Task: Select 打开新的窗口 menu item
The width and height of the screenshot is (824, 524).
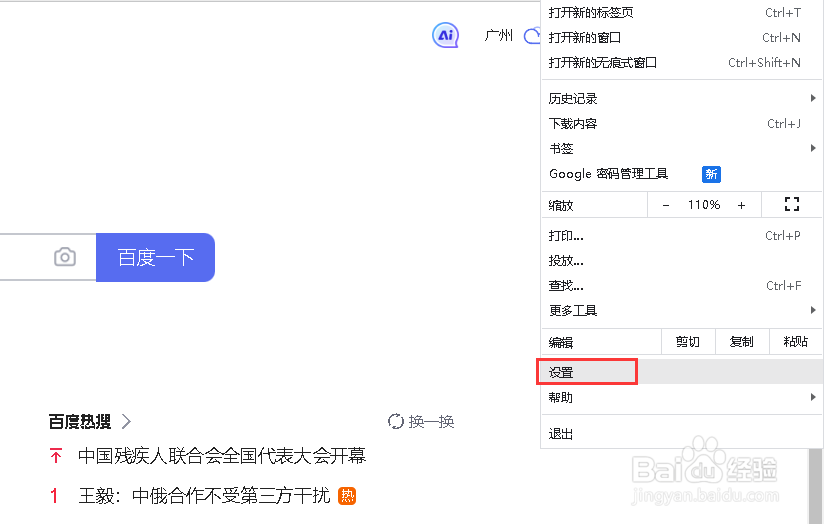Action: 682,37
